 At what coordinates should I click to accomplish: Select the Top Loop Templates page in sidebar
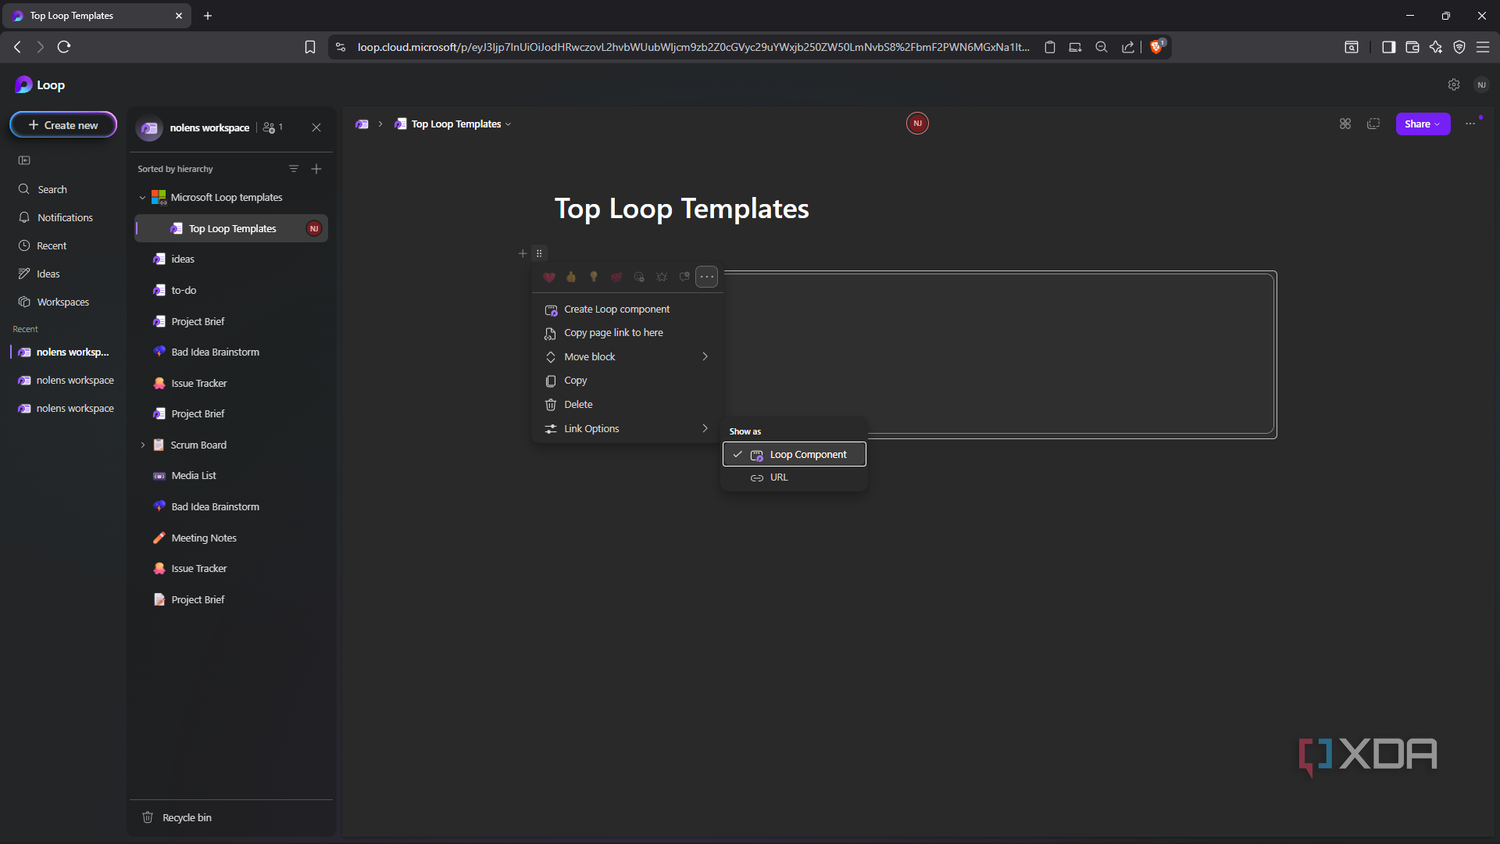point(232,229)
